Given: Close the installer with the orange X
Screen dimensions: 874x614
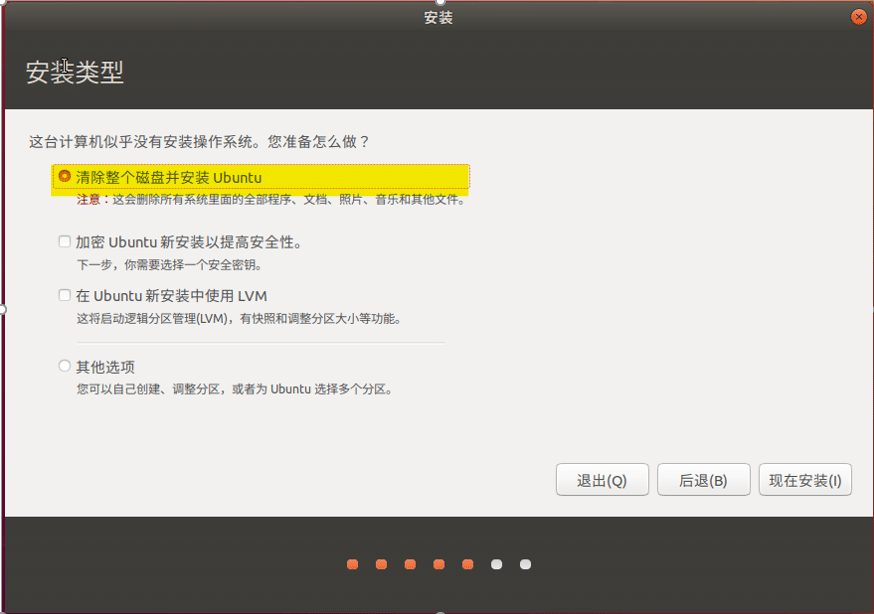Looking at the screenshot, I should coord(858,17).
